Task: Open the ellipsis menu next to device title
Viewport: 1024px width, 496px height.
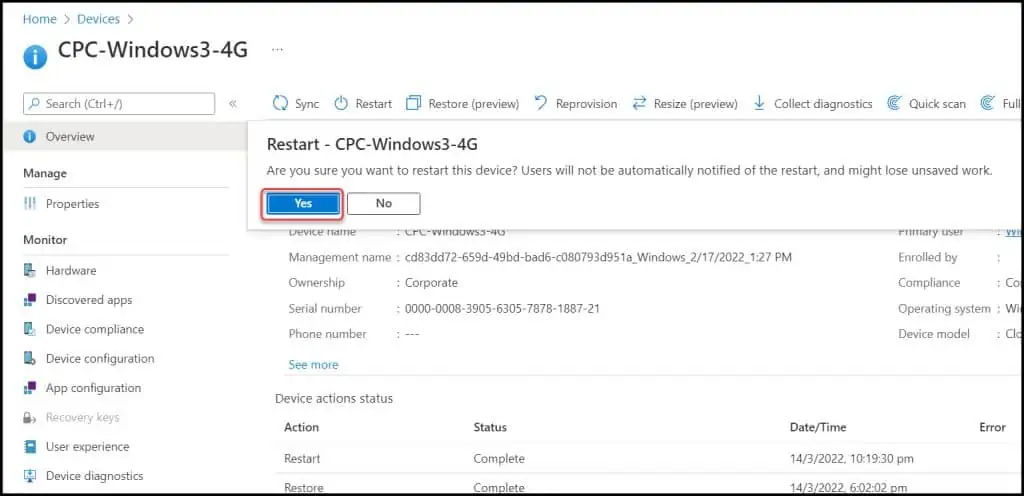Action: [x=278, y=50]
